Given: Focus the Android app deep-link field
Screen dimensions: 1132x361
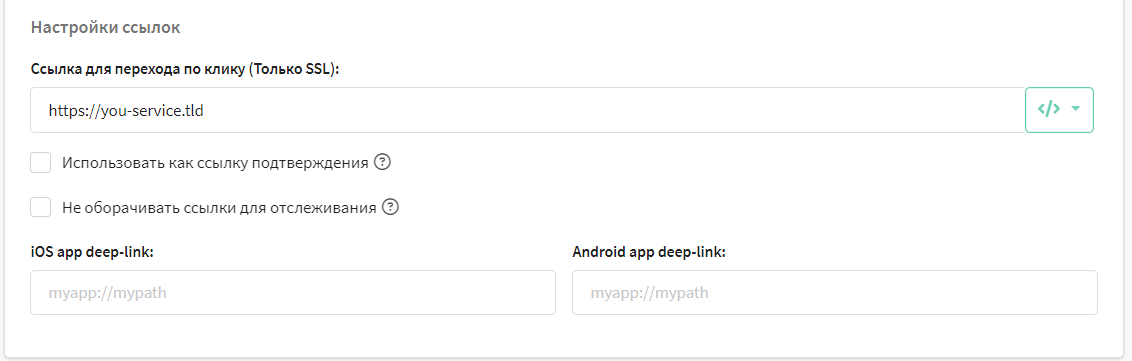Looking at the screenshot, I should coord(835,292).
